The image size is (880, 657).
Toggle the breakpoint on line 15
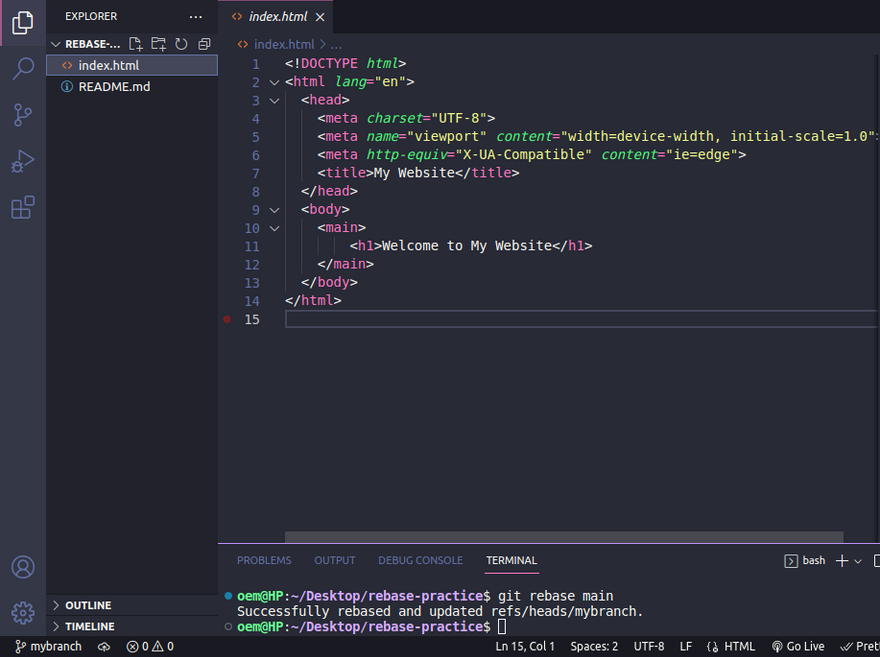pyautogui.click(x=227, y=319)
